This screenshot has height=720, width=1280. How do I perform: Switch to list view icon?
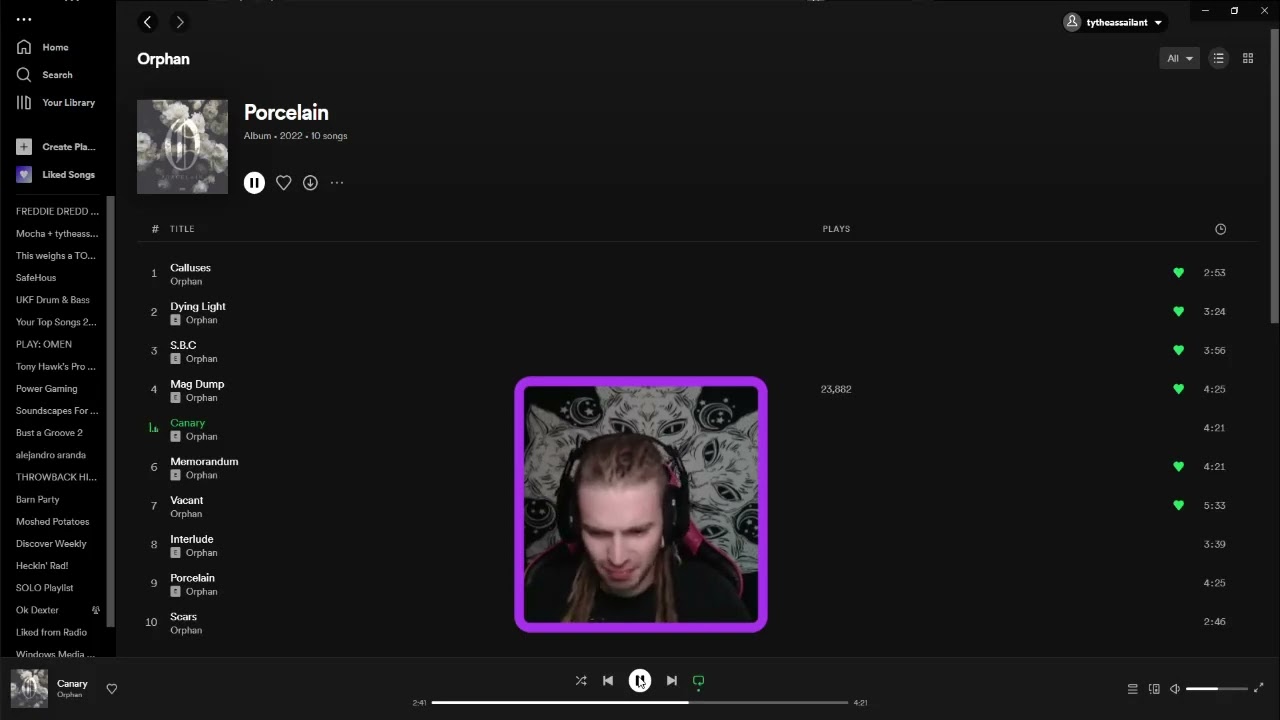pos(1218,58)
